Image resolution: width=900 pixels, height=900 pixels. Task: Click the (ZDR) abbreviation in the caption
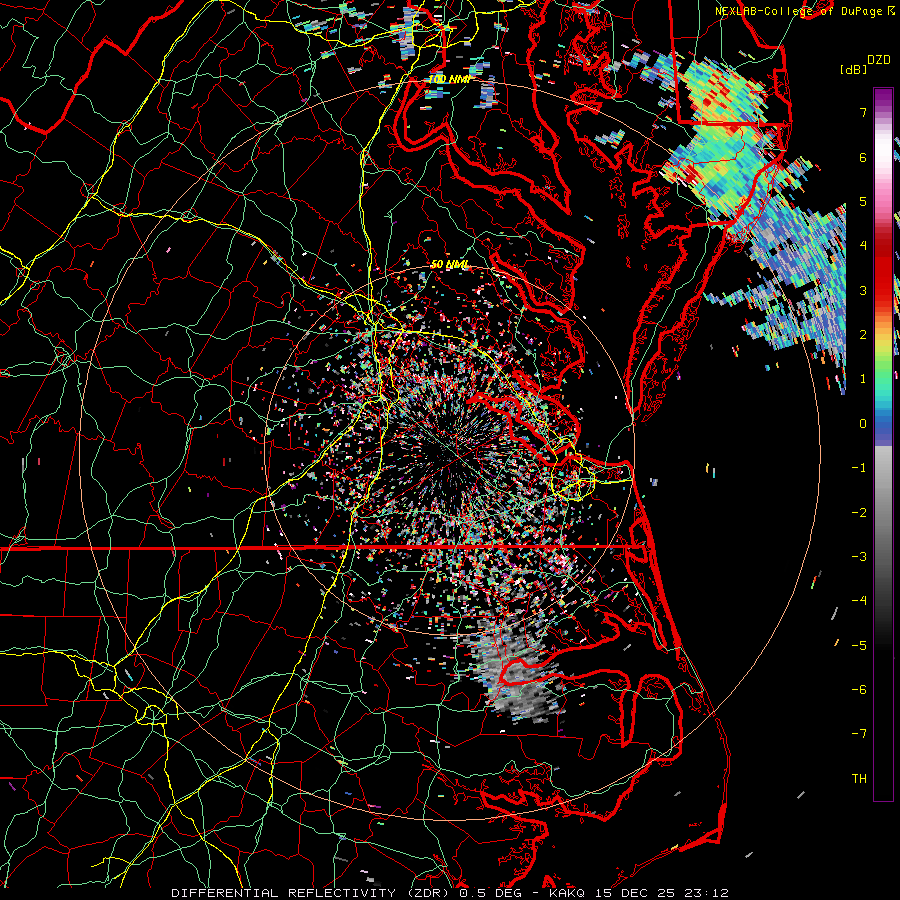428,893
